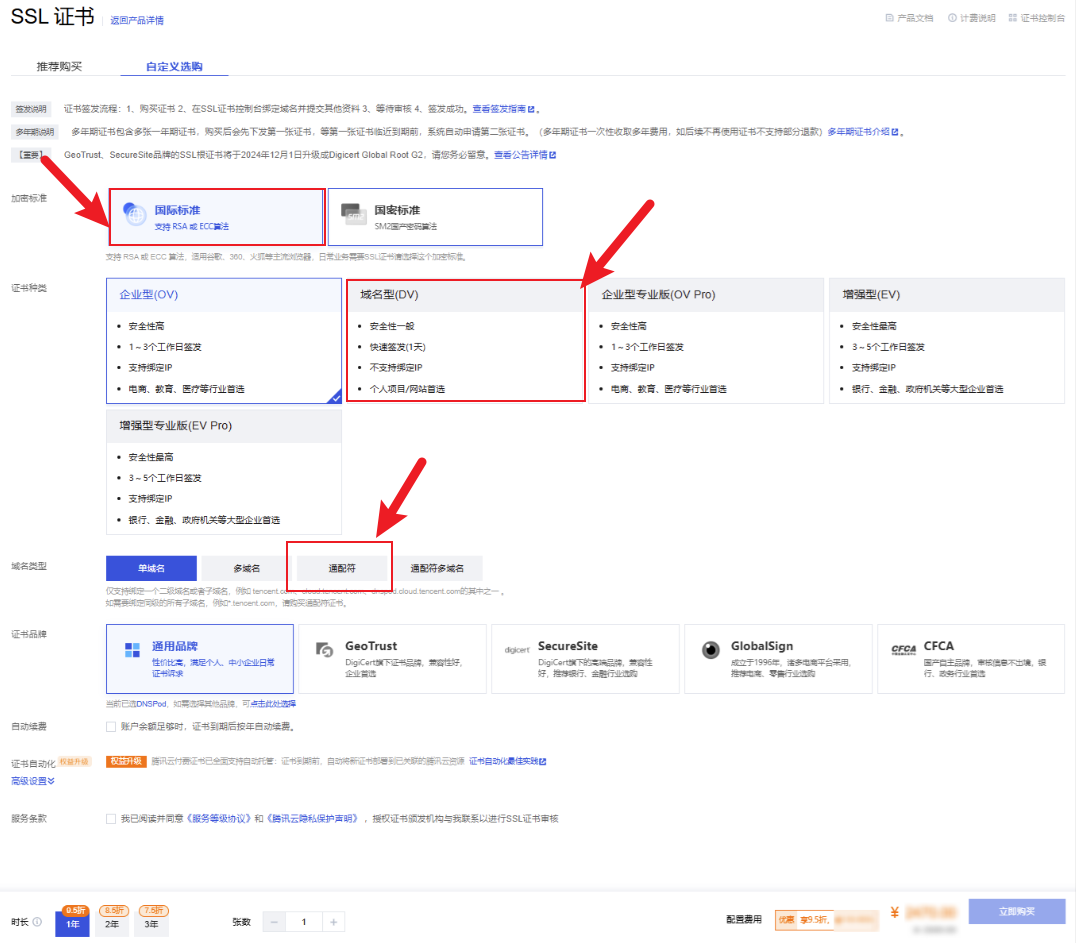Click the 返回产品详情 link
Screen dimensions: 1076x943
point(137,21)
